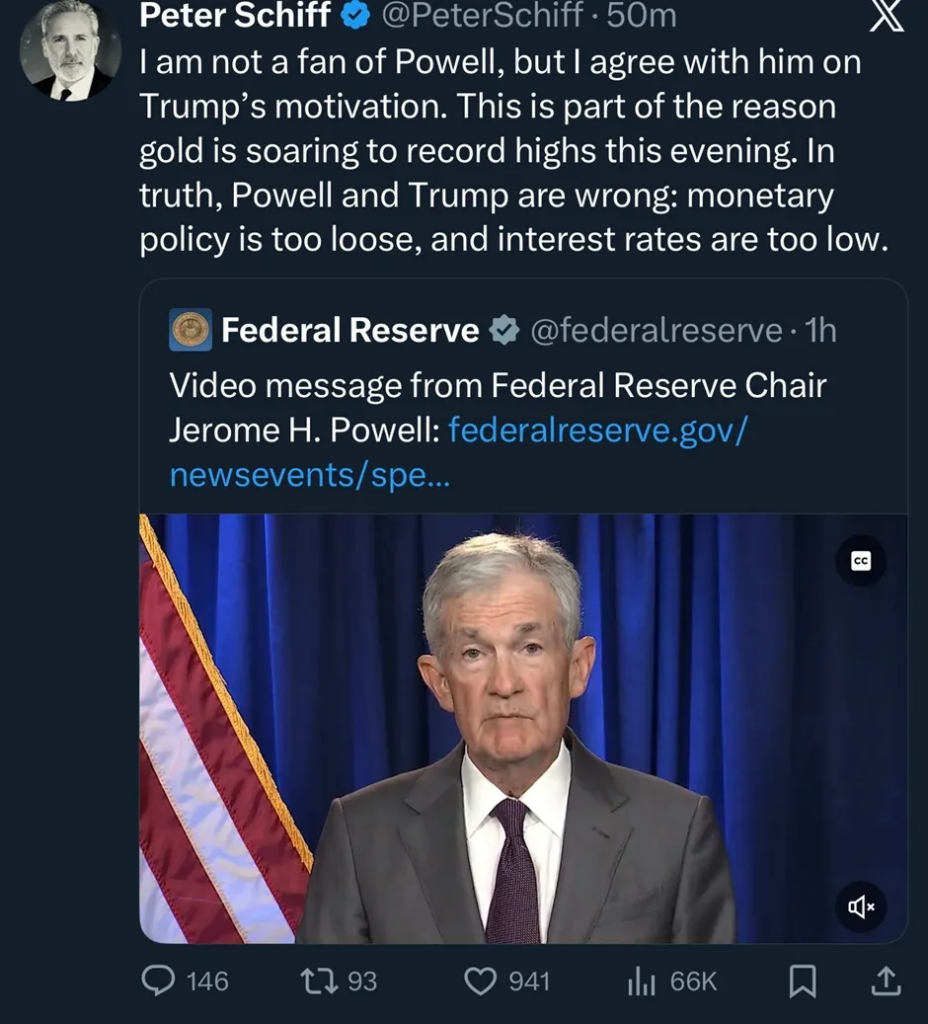Open Peter Schiff's profile avatar
Image resolution: width=928 pixels, height=1024 pixels.
click(x=70, y=50)
